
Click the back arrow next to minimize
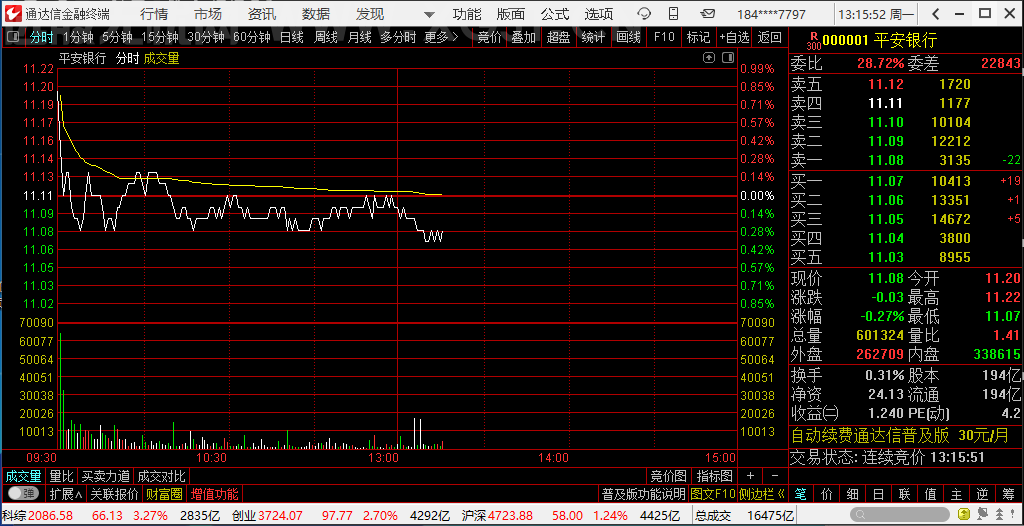[x=936, y=14]
